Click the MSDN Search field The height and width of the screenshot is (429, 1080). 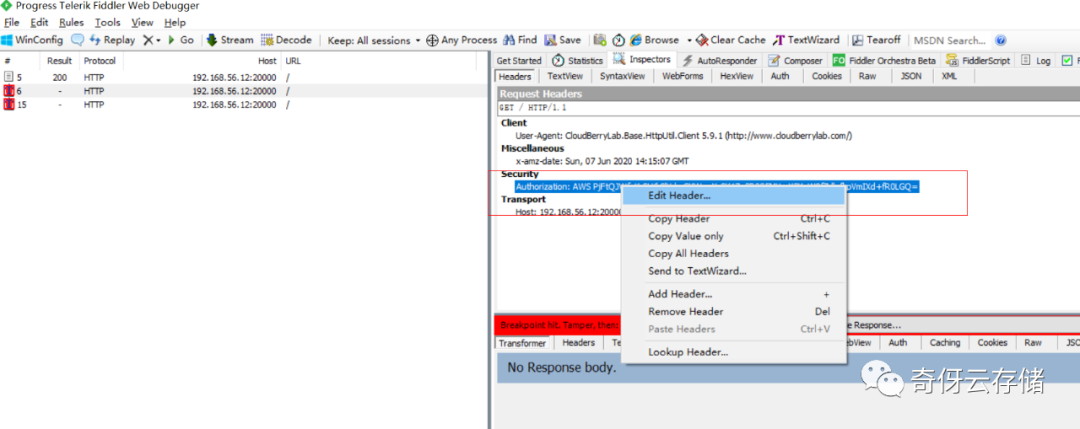pos(951,40)
